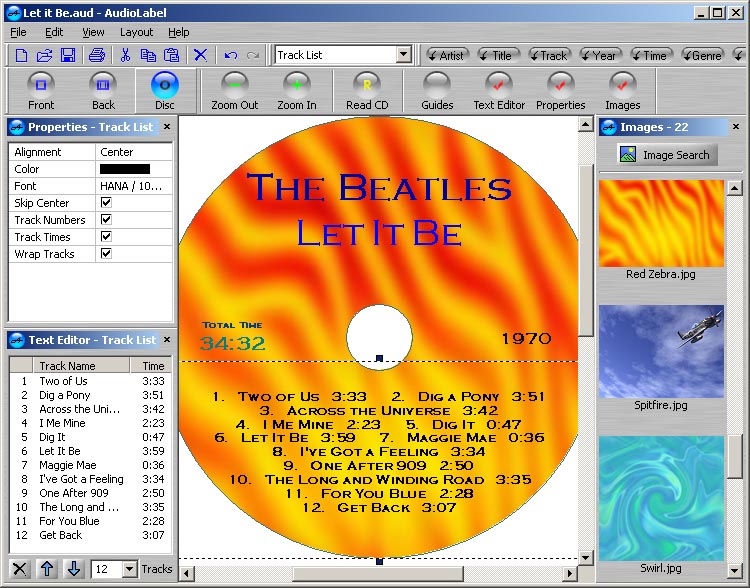
Task: Move selected track up with the arrow
Action: pos(47,569)
